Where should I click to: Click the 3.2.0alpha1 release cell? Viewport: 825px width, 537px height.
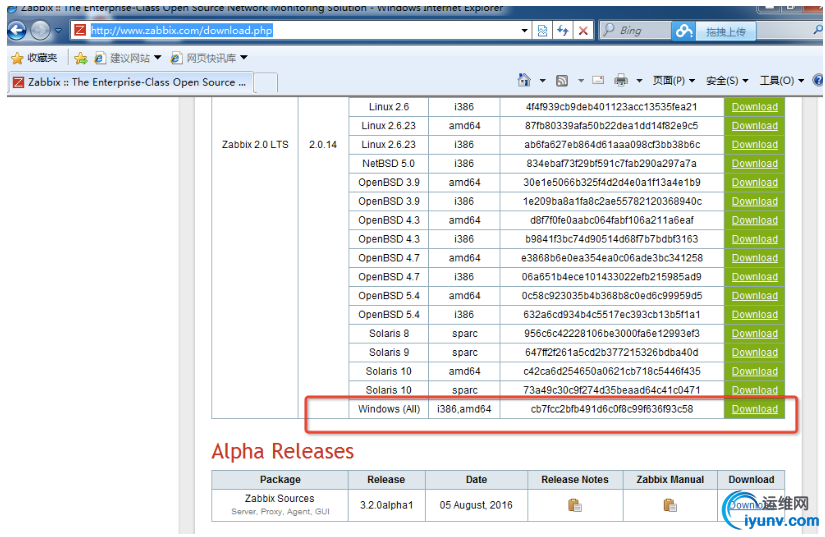(386, 505)
